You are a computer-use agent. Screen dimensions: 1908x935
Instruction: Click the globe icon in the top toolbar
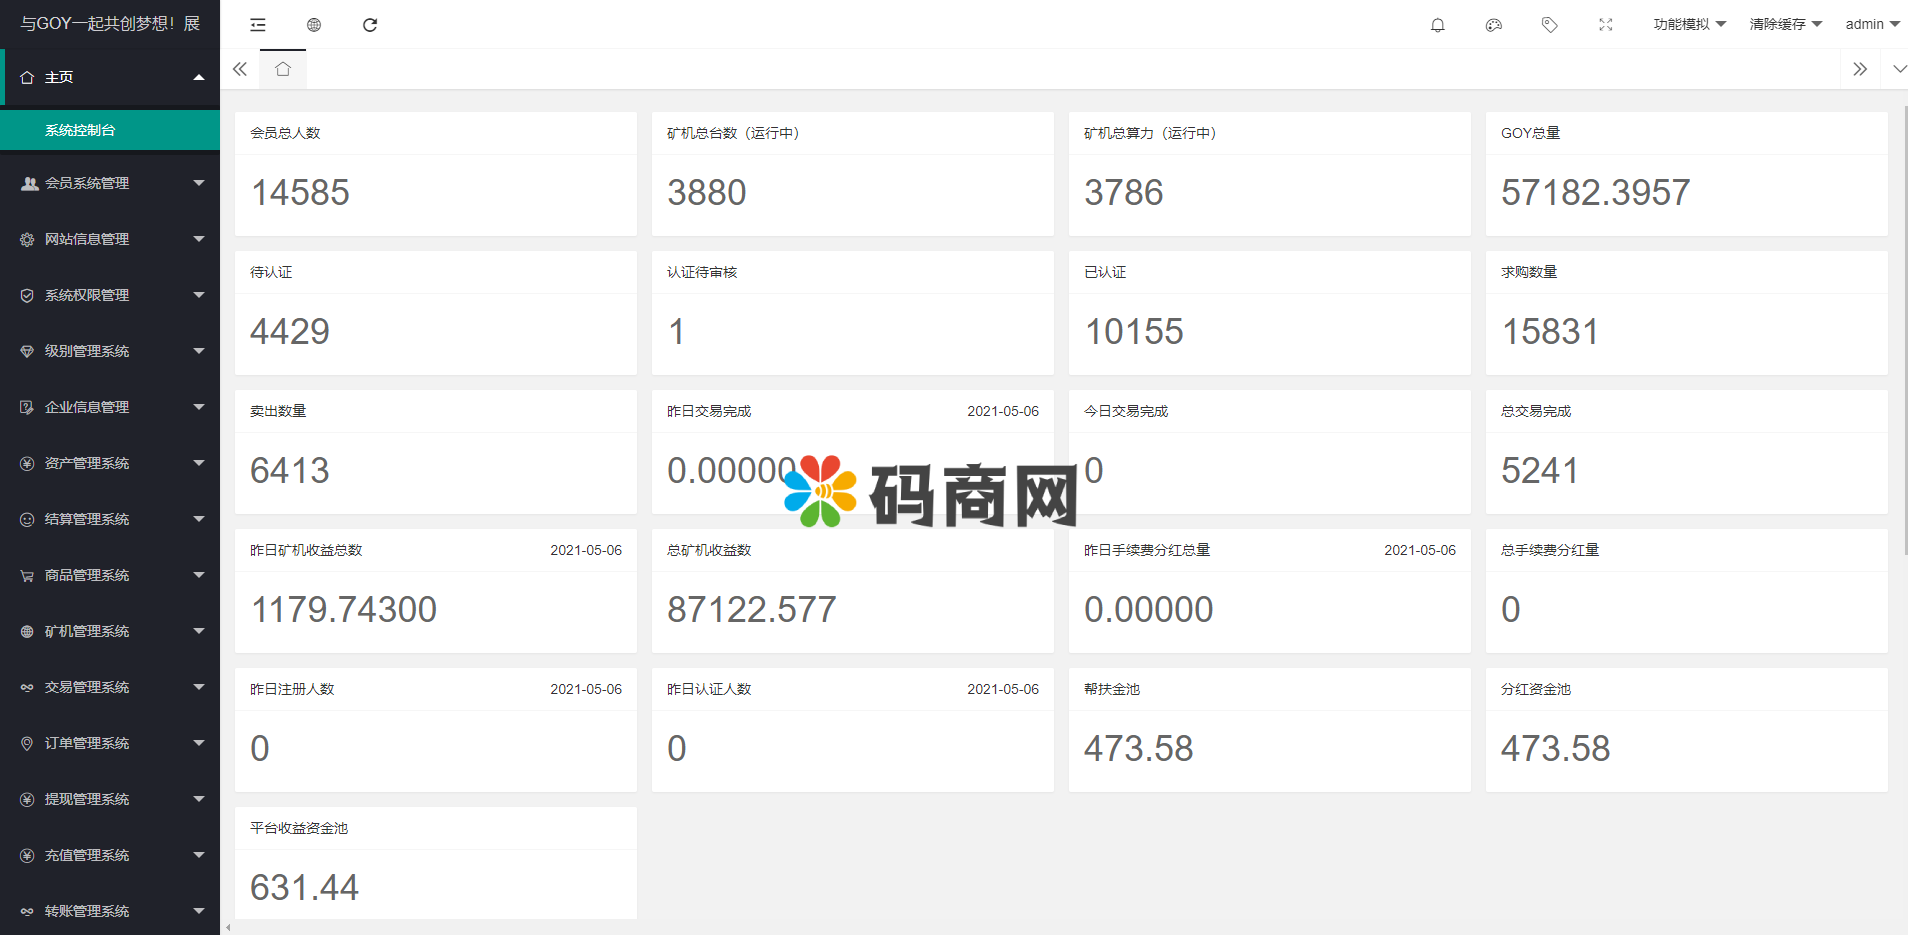[314, 25]
